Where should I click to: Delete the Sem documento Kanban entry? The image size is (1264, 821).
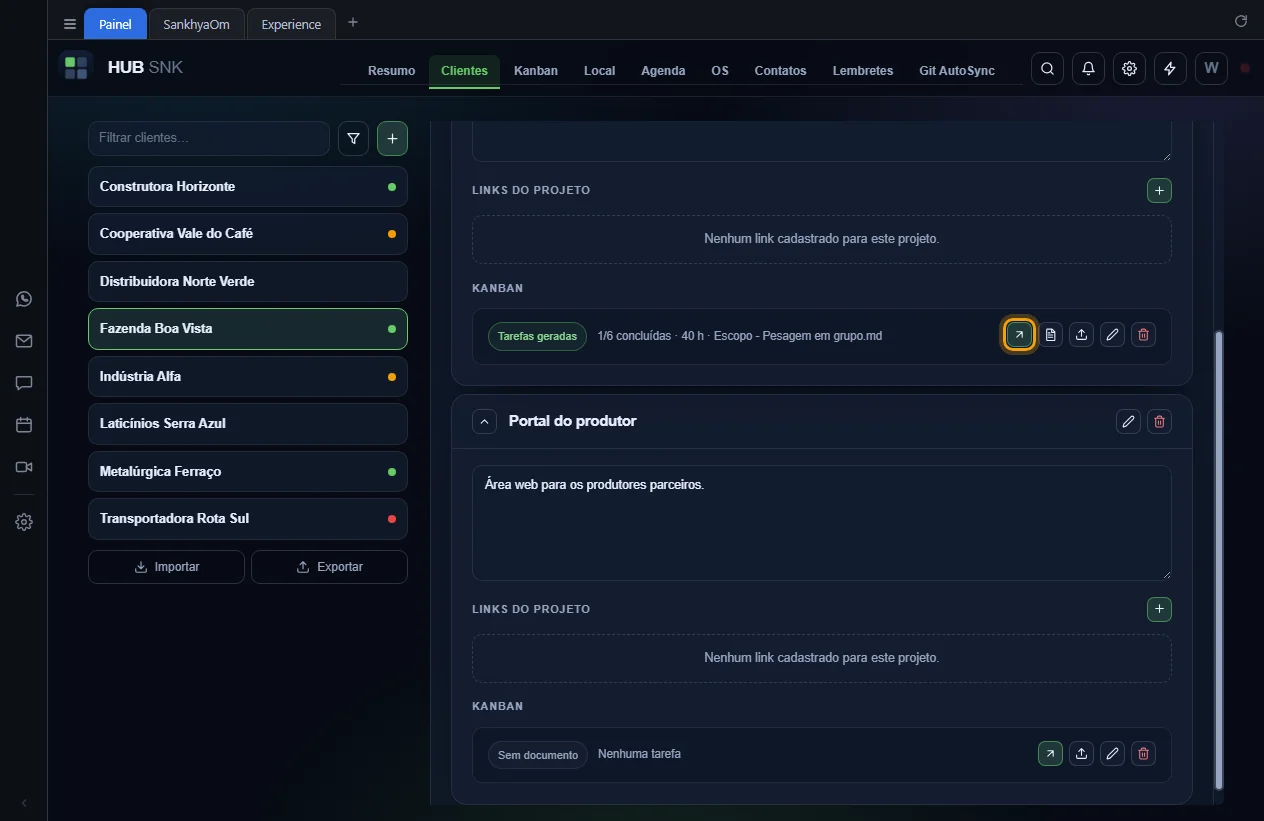[x=1144, y=754]
